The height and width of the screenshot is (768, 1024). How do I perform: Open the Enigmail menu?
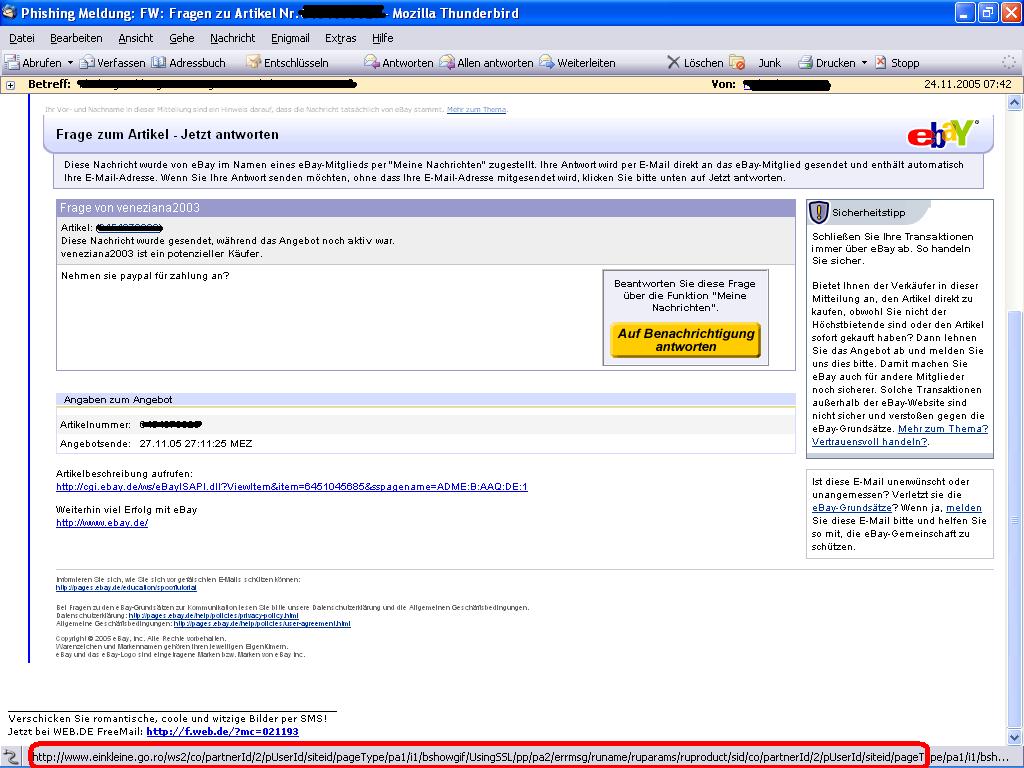(290, 38)
